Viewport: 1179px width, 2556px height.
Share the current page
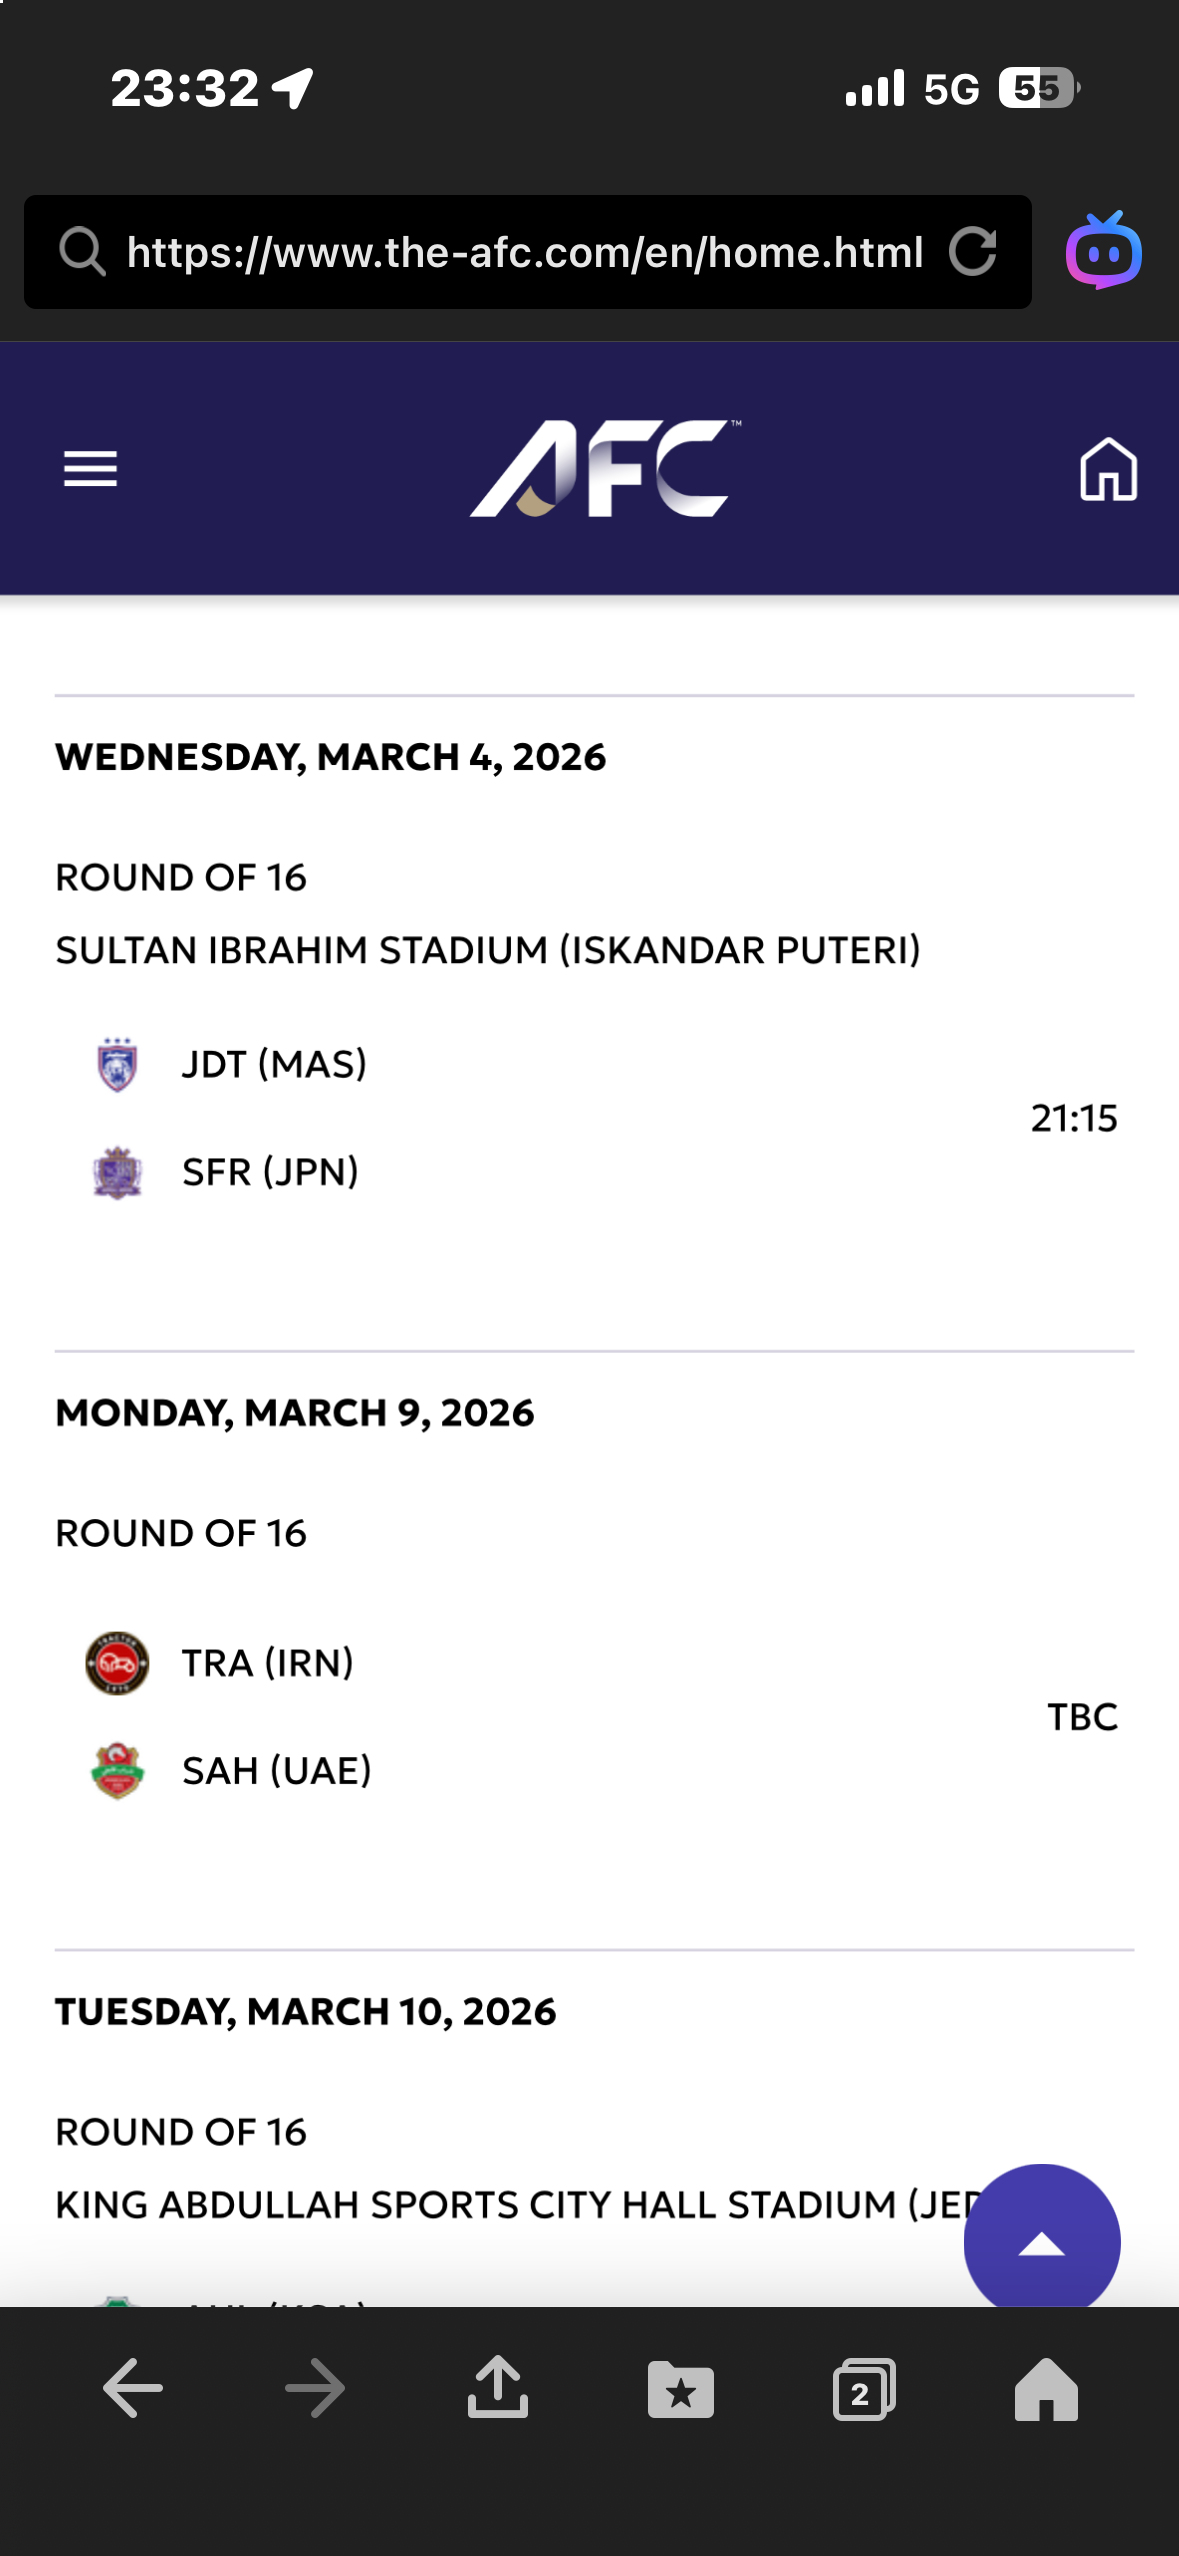point(498,2388)
